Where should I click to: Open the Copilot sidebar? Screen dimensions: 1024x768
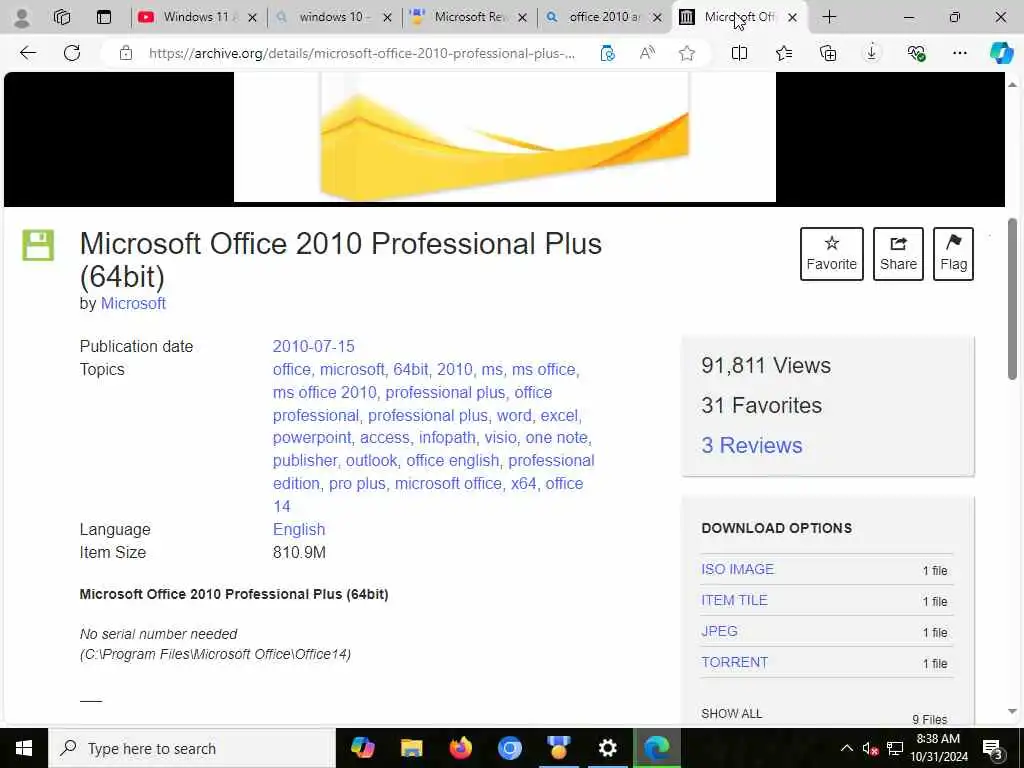tap(1000, 53)
